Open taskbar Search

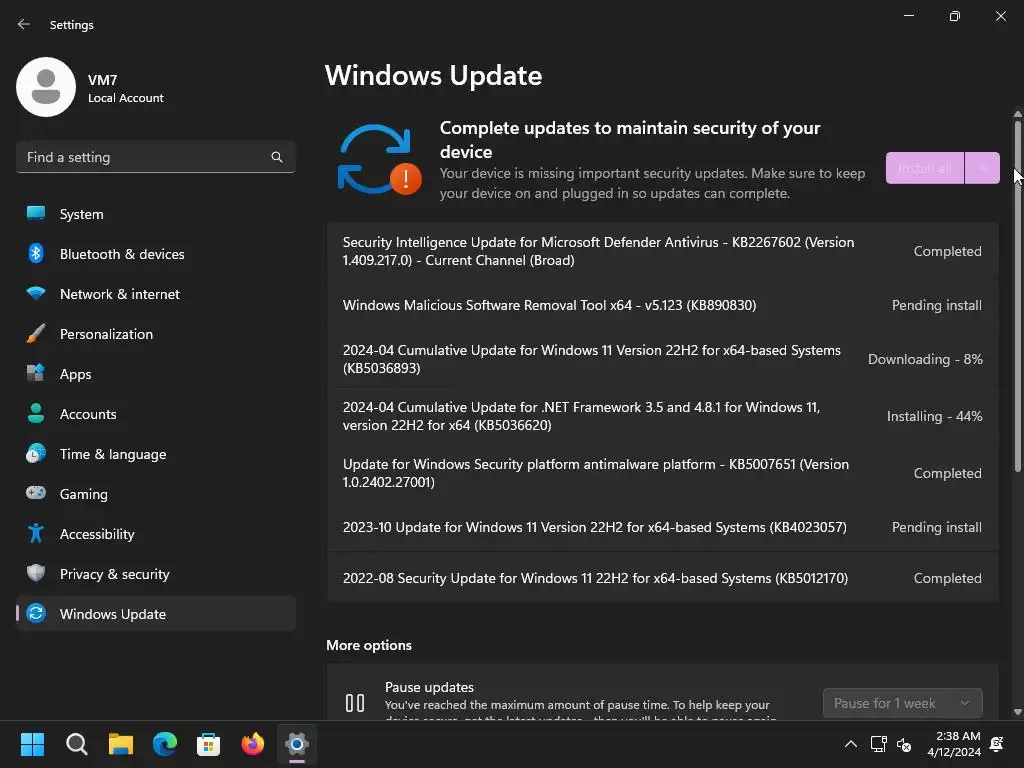click(x=76, y=744)
